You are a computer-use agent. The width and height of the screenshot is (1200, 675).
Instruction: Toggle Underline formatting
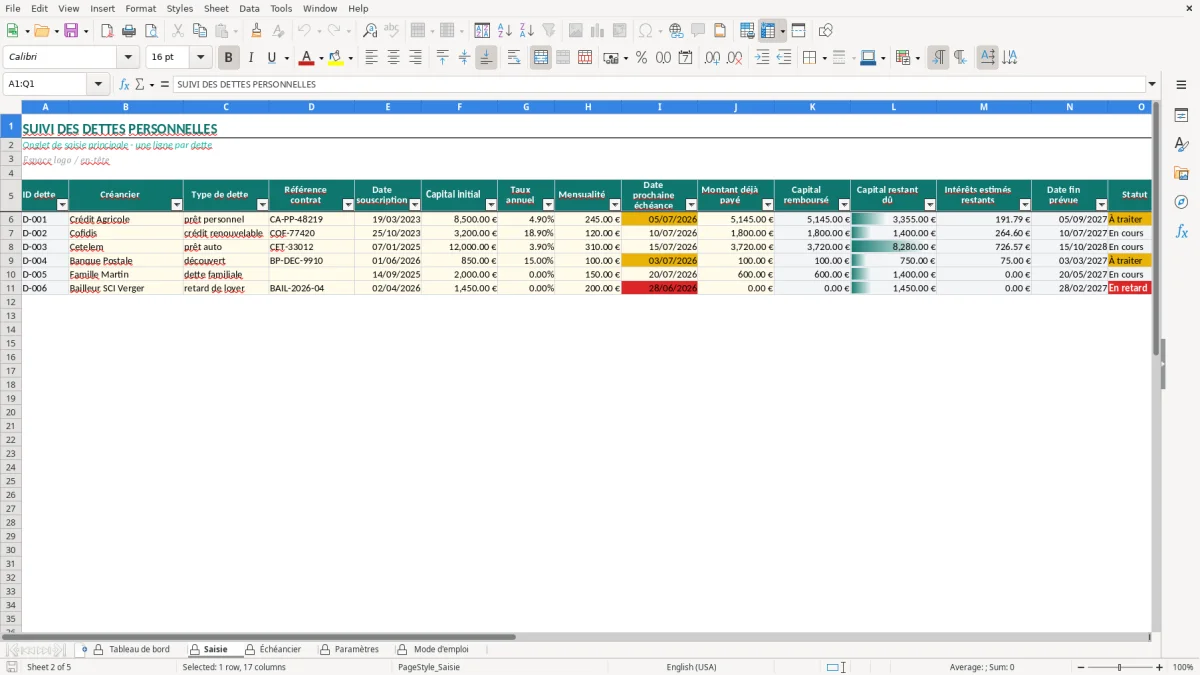pyautogui.click(x=271, y=58)
